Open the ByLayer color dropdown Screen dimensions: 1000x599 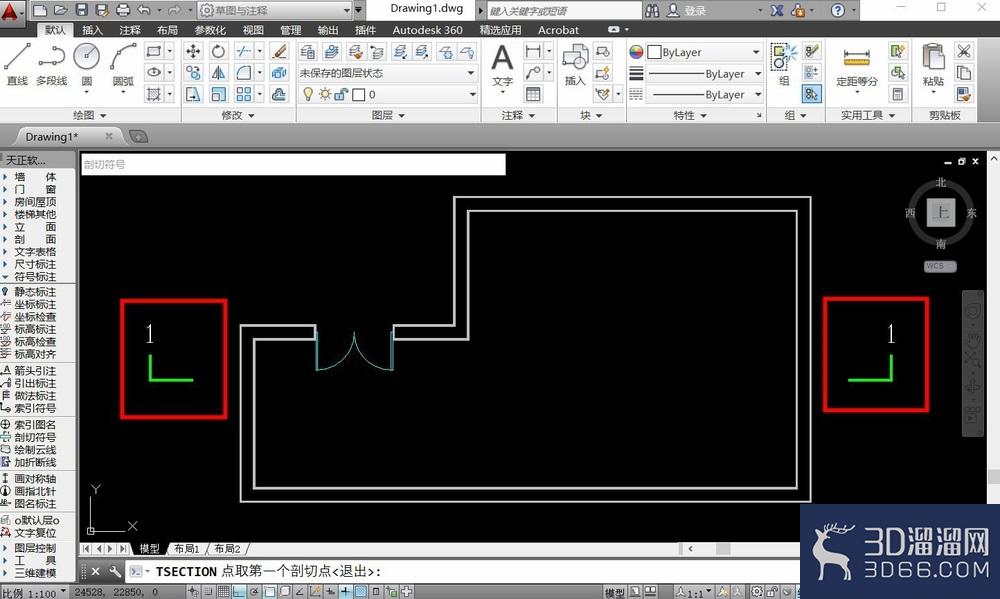[x=704, y=52]
